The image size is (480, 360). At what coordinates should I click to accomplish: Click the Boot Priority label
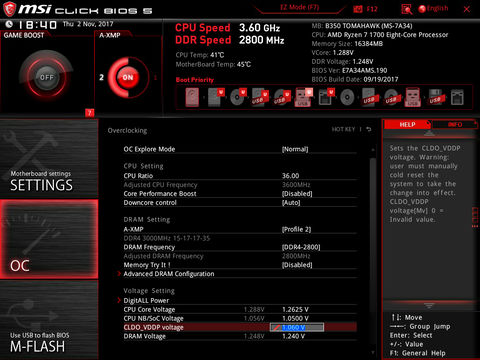(195, 80)
